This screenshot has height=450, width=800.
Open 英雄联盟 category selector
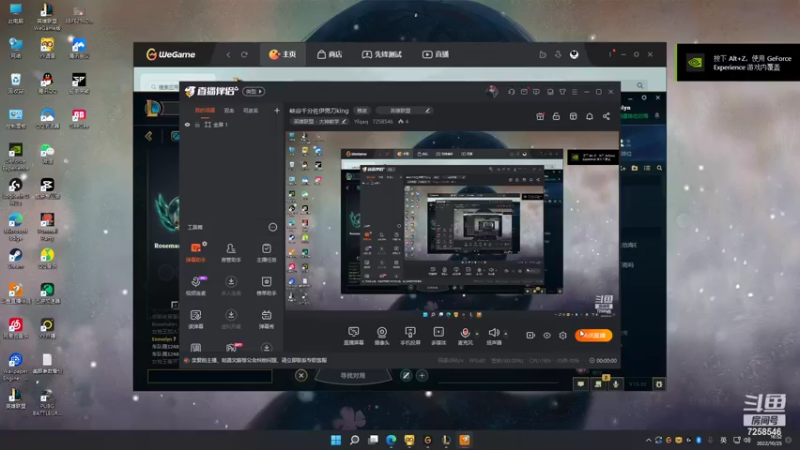point(405,110)
